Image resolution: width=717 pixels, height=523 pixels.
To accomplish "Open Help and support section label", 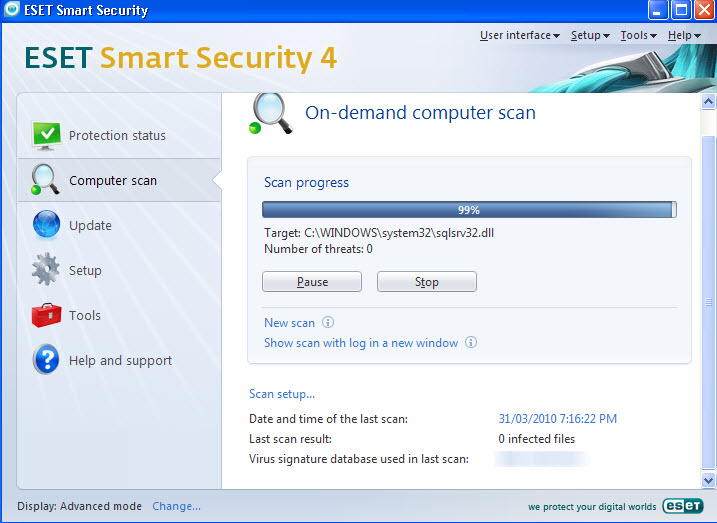I will [120, 361].
